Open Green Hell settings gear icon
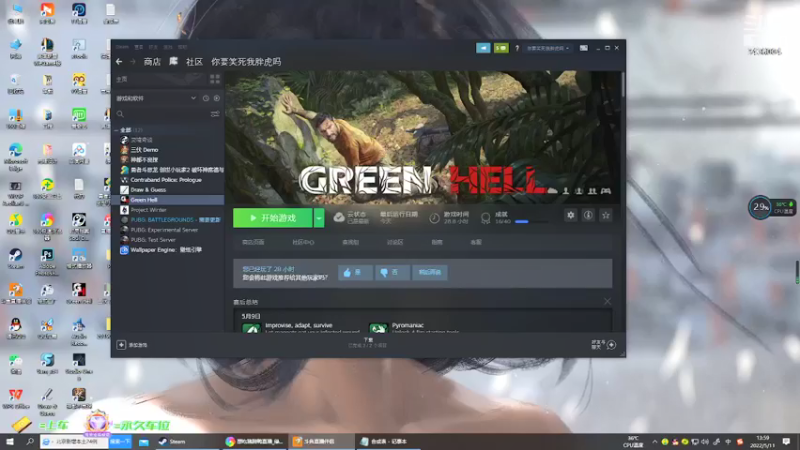Screen dimensions: 800x450 [570, 215]
